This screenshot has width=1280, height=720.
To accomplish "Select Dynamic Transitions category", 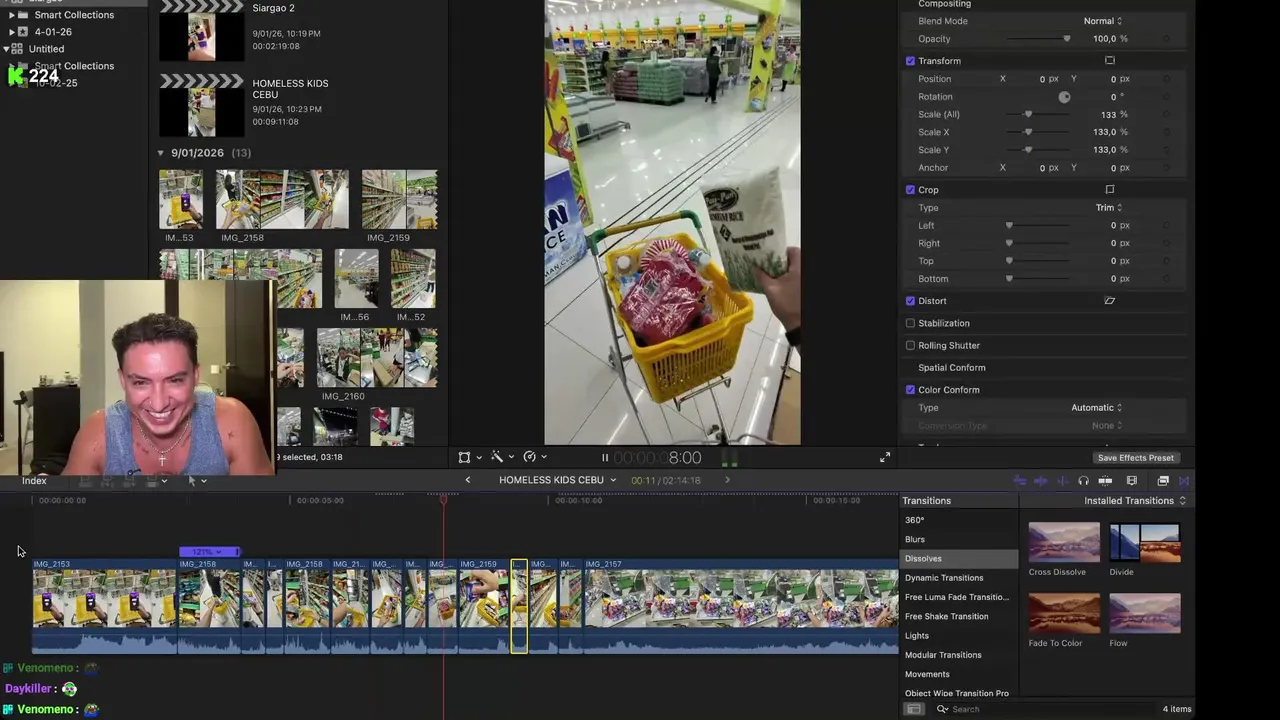I will [x=944, y=578].
